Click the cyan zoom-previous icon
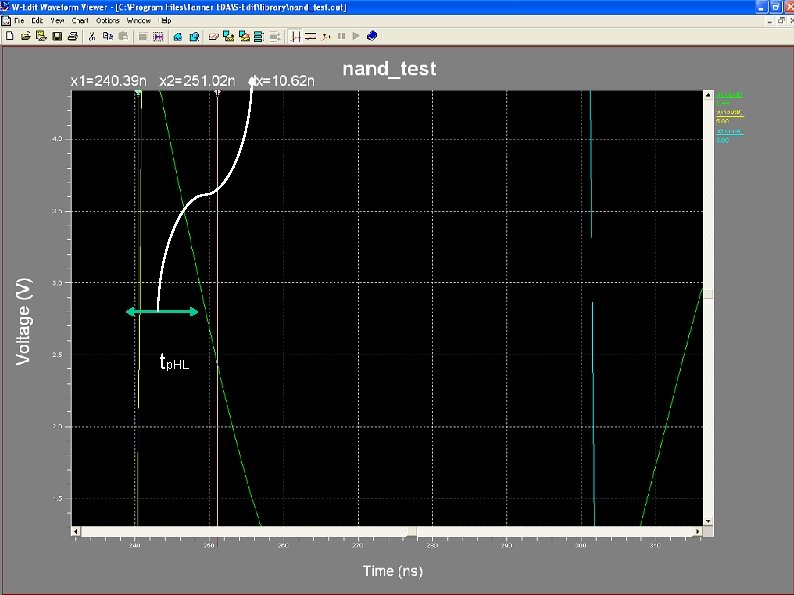Viewport: 794px width, 595px height. click(x=194, y=36)
